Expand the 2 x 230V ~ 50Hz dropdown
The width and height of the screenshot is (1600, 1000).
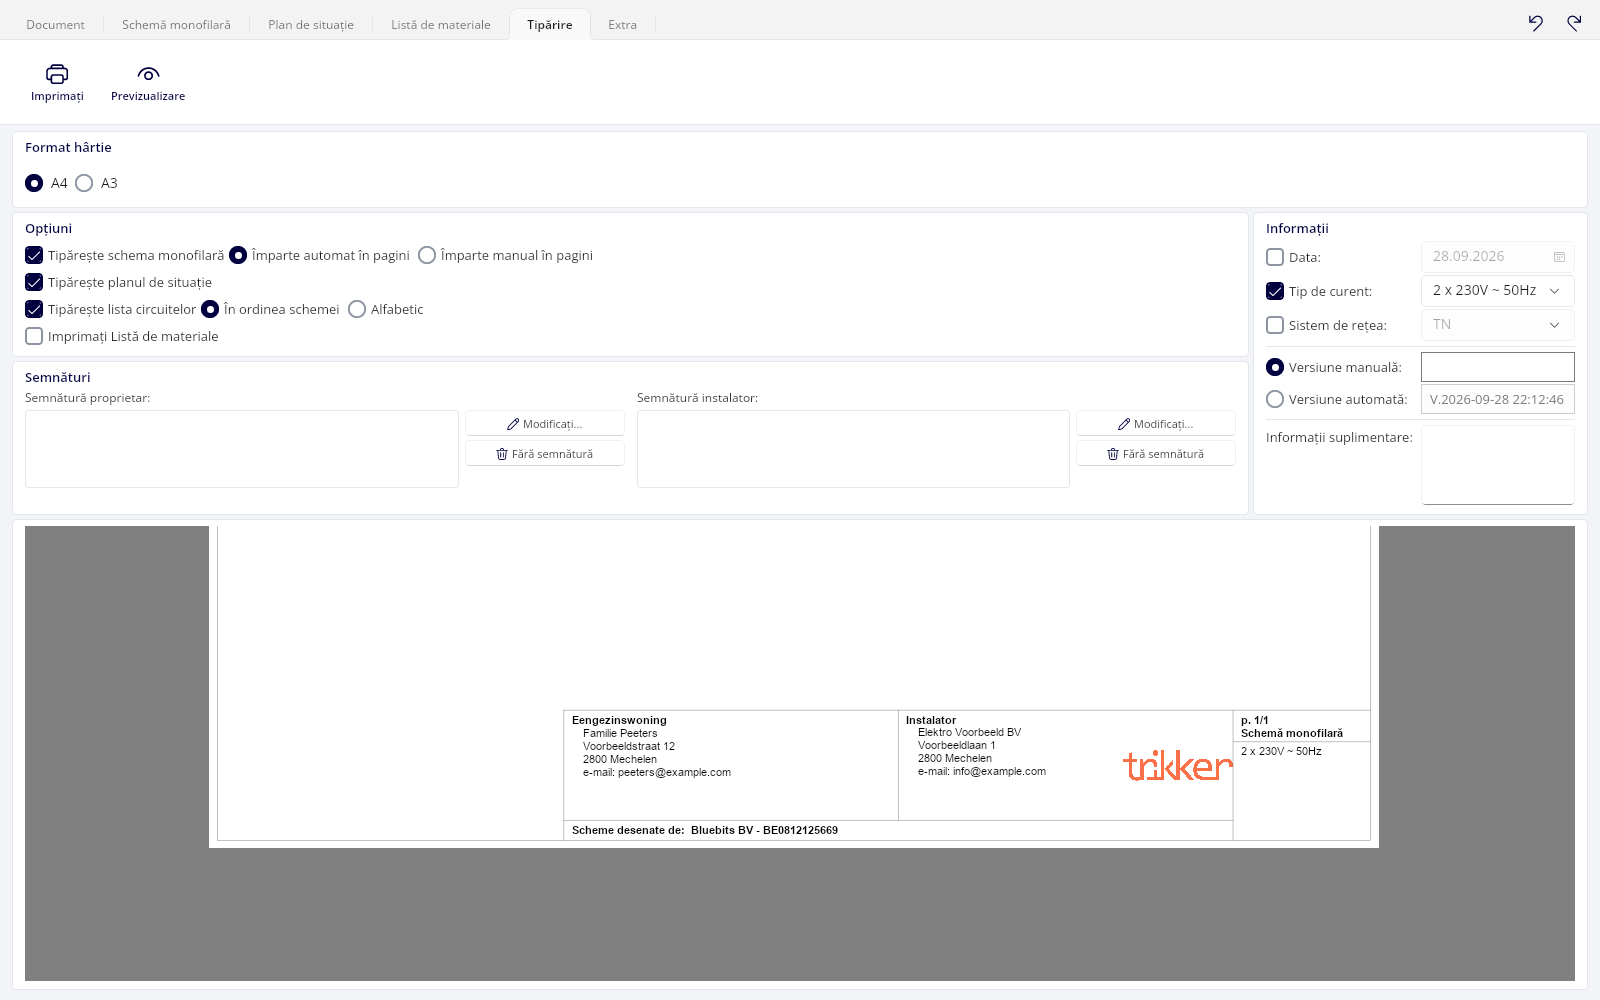(x=1497, y=291)
